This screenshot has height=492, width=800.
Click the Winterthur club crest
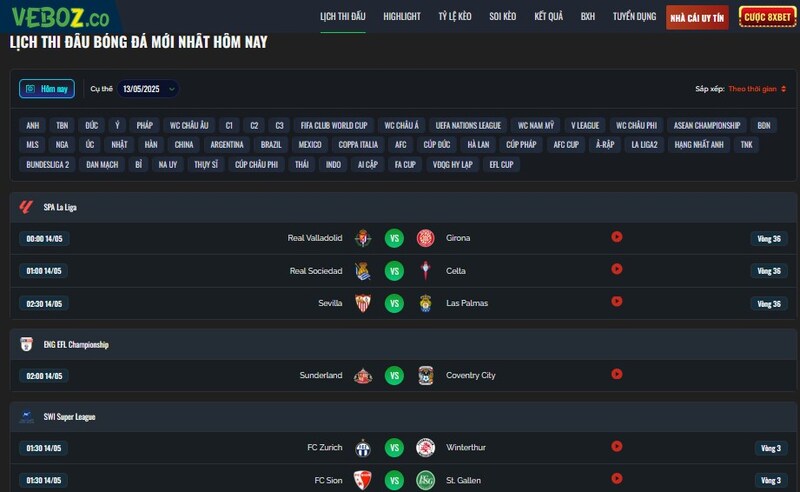[426, 448]
